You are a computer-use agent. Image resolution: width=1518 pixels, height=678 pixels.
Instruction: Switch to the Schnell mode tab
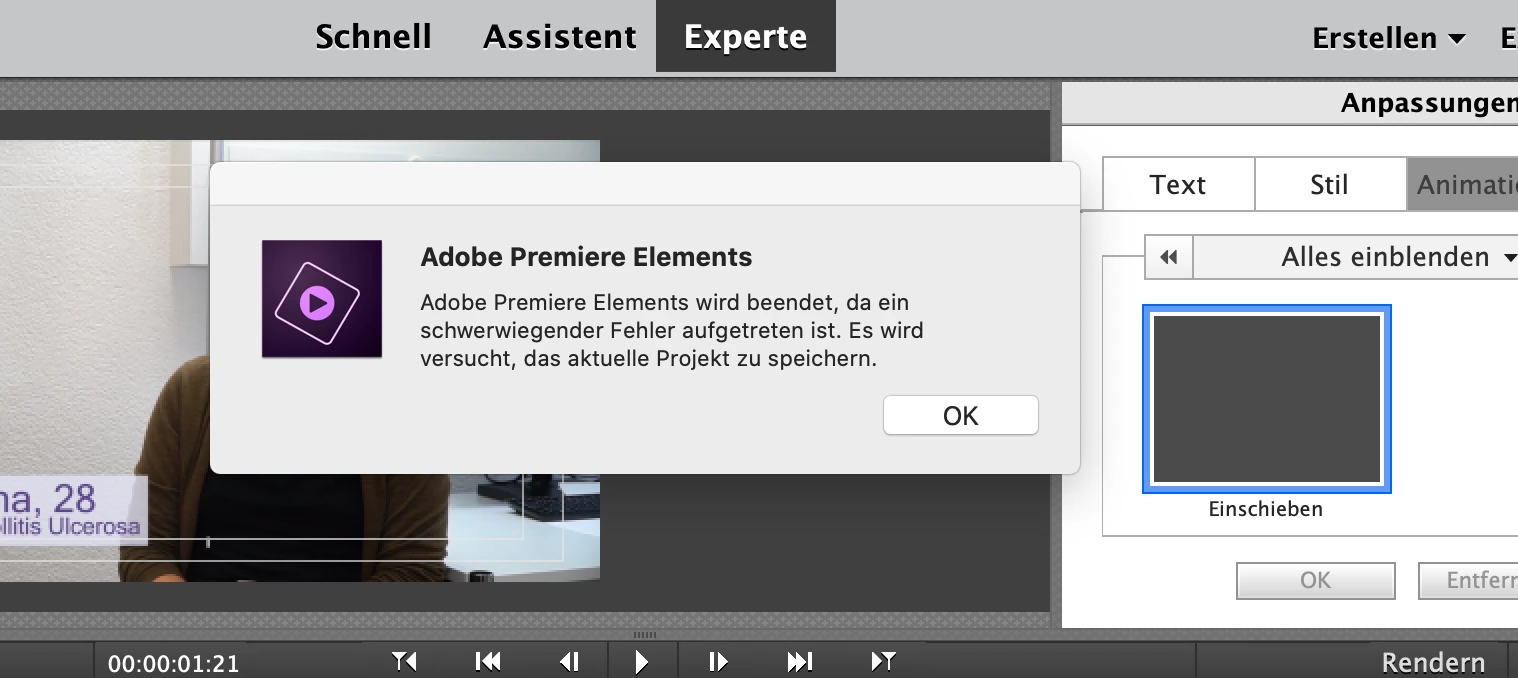click(x=373, y=37)
